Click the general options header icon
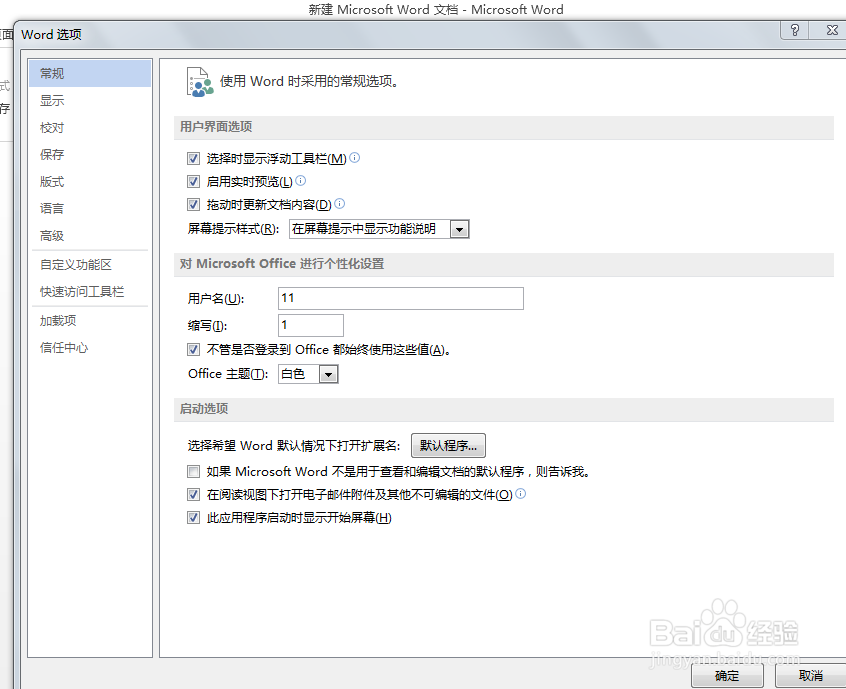This screenshot has height=689, width=846. coord(200,82)
